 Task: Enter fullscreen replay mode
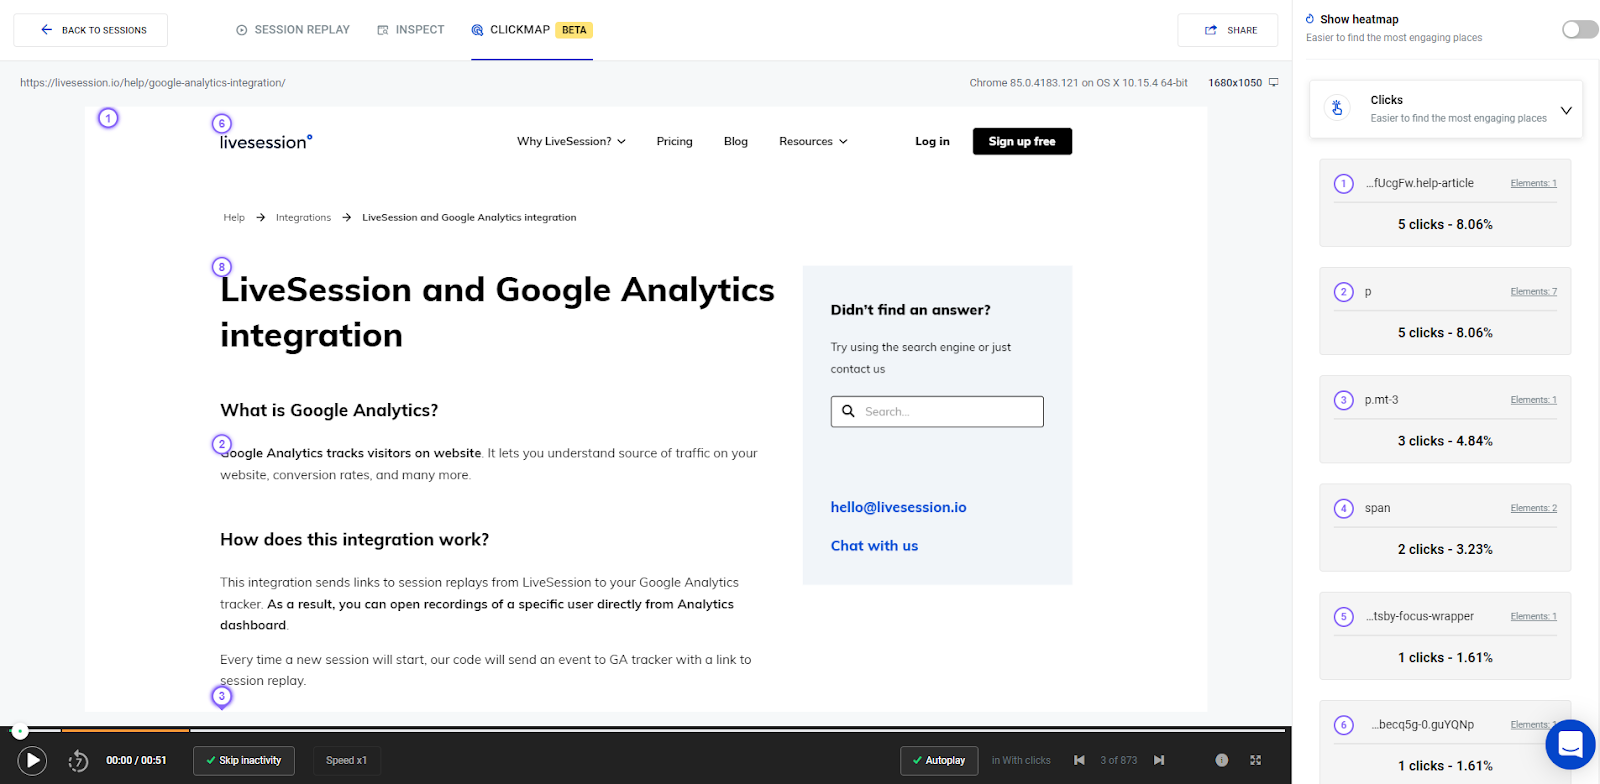point(1255,760)
